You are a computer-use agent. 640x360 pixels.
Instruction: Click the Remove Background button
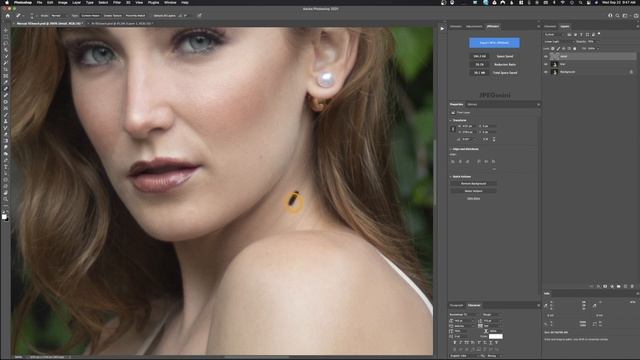point(473,184)
